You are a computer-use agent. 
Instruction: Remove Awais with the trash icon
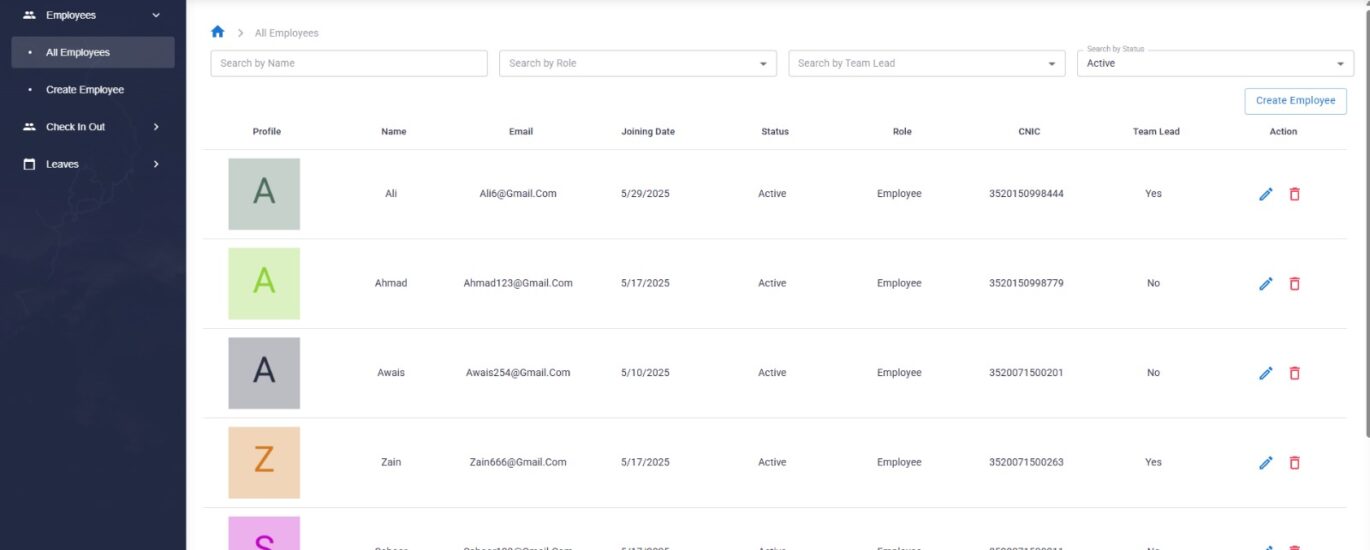click(1294, 373)
